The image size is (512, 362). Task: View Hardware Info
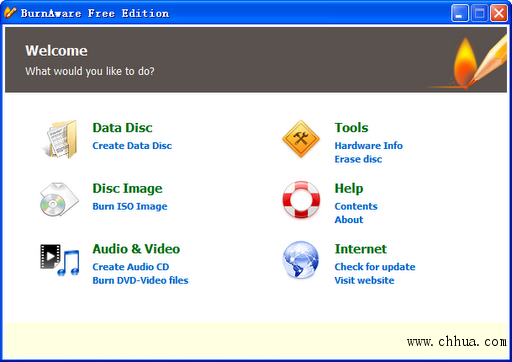368,146
